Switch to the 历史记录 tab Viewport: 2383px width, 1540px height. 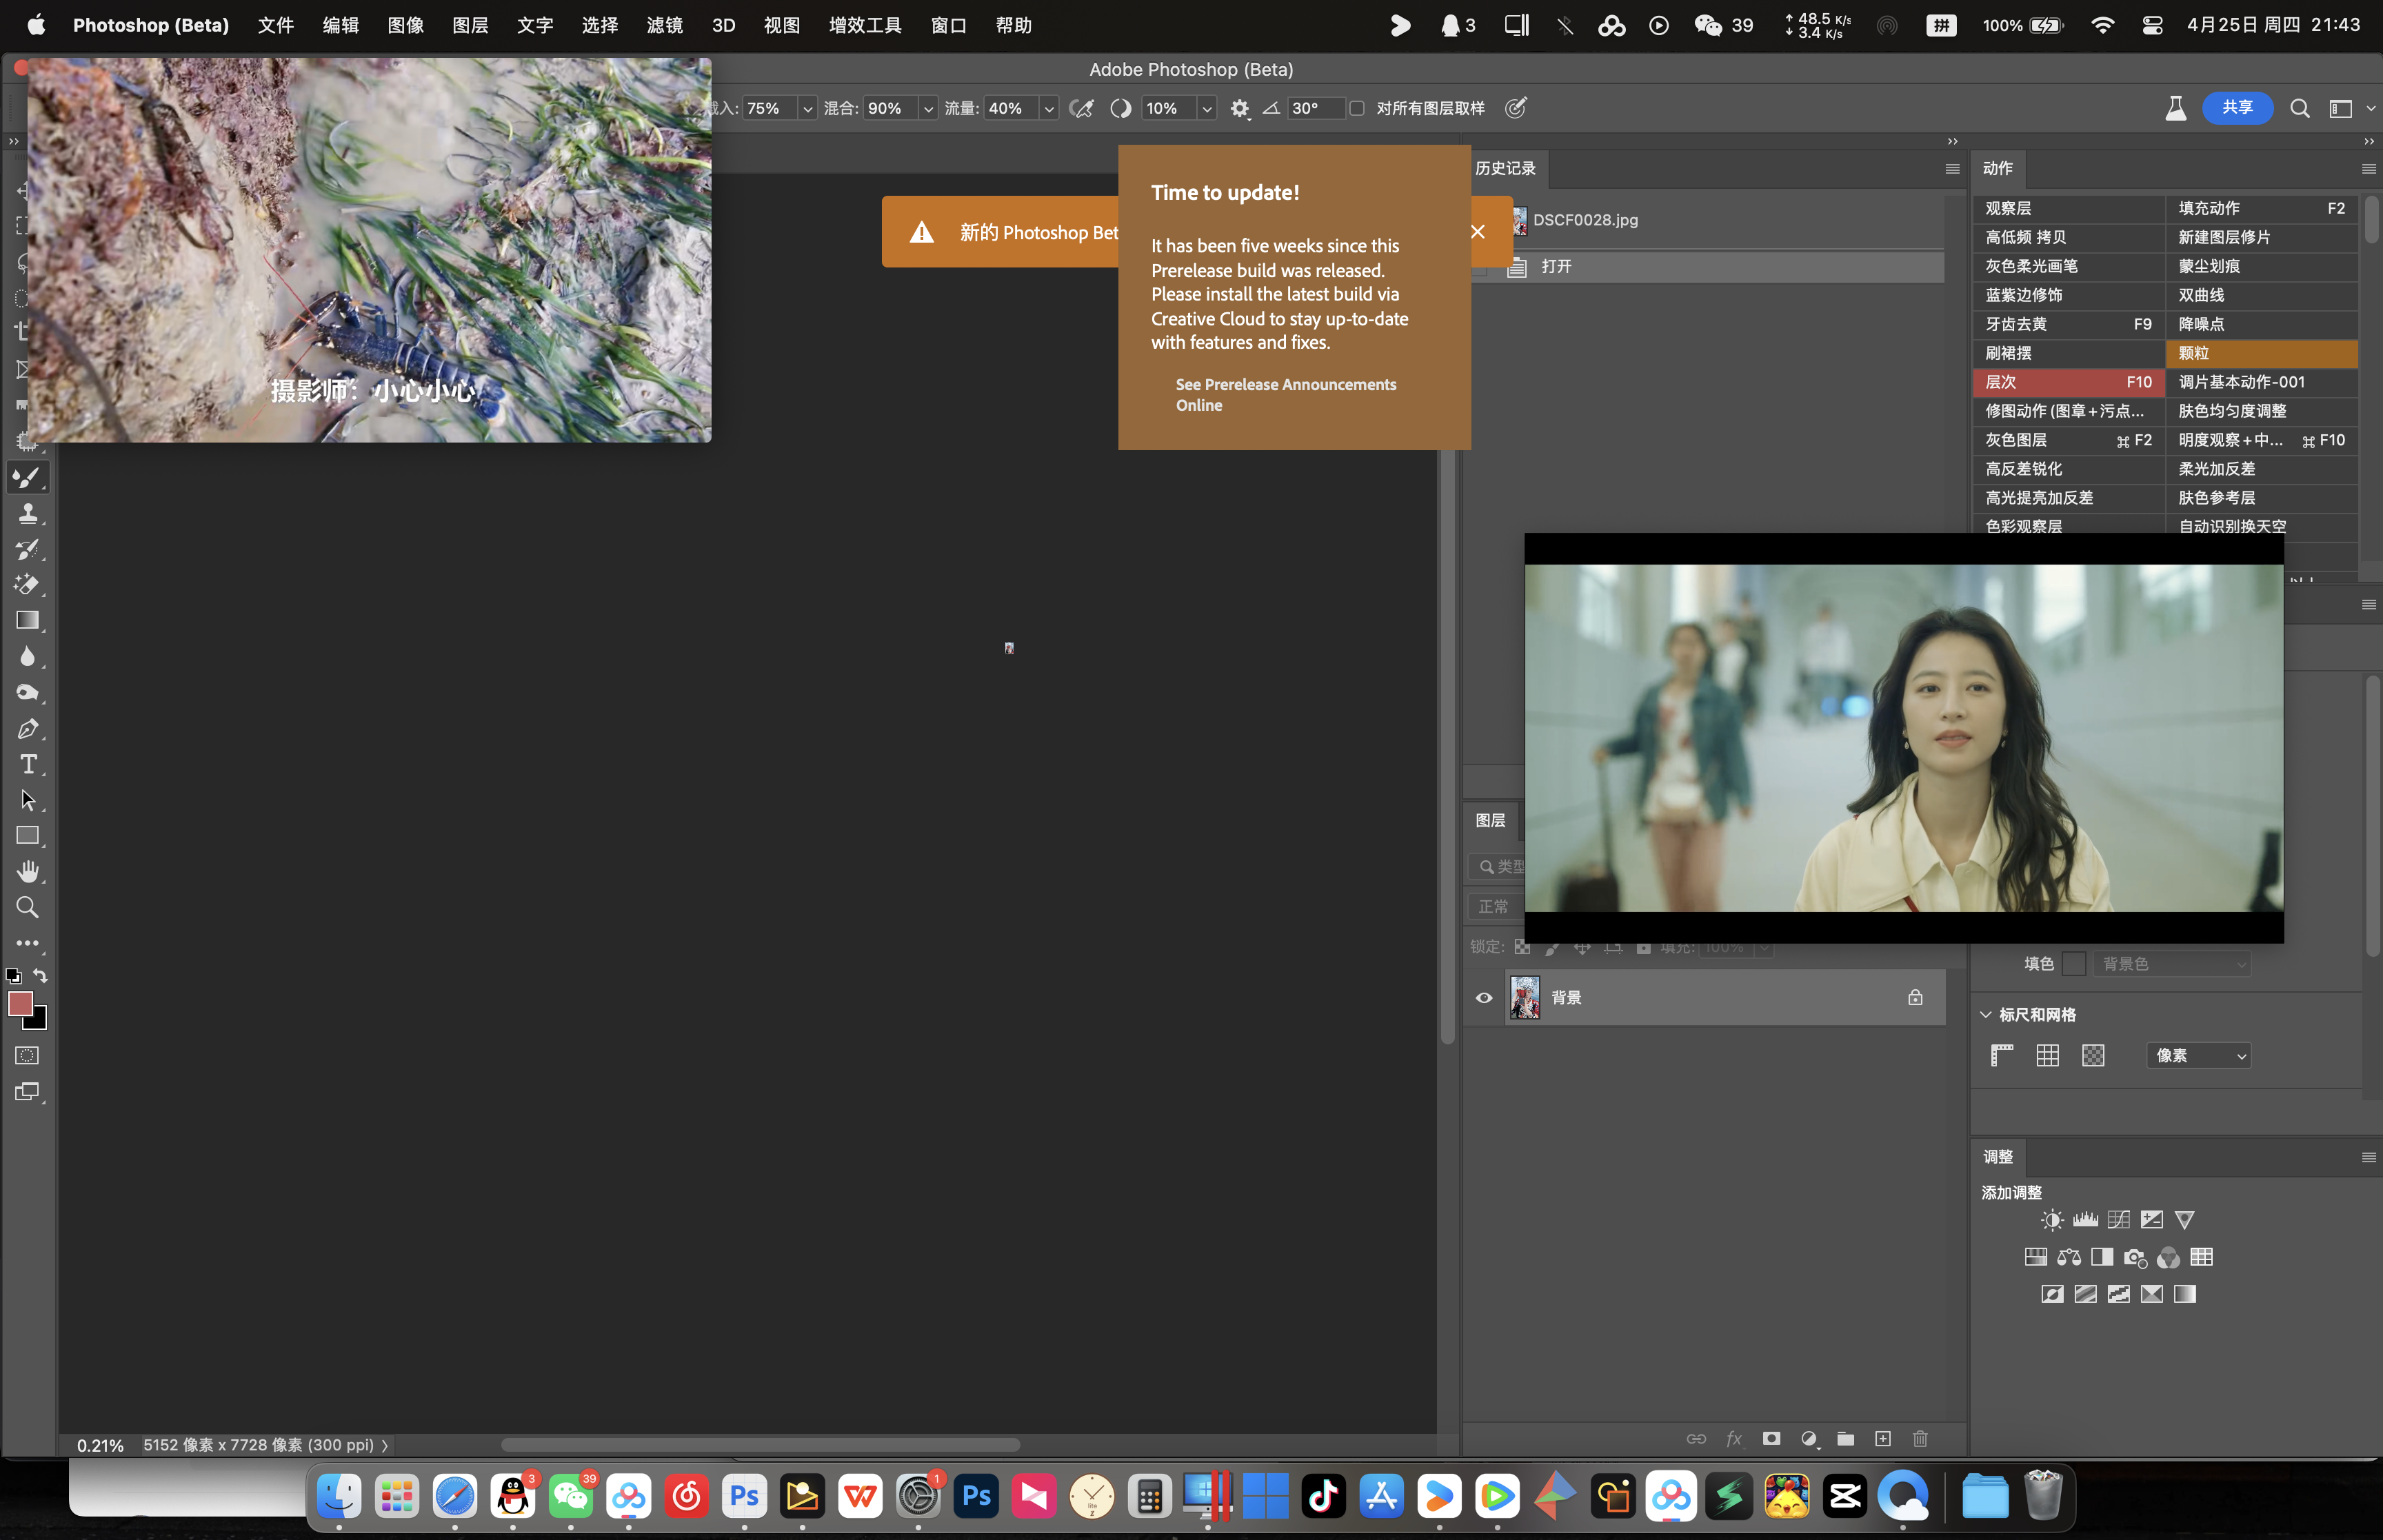pyautogui.click(x=1505, y=168)
